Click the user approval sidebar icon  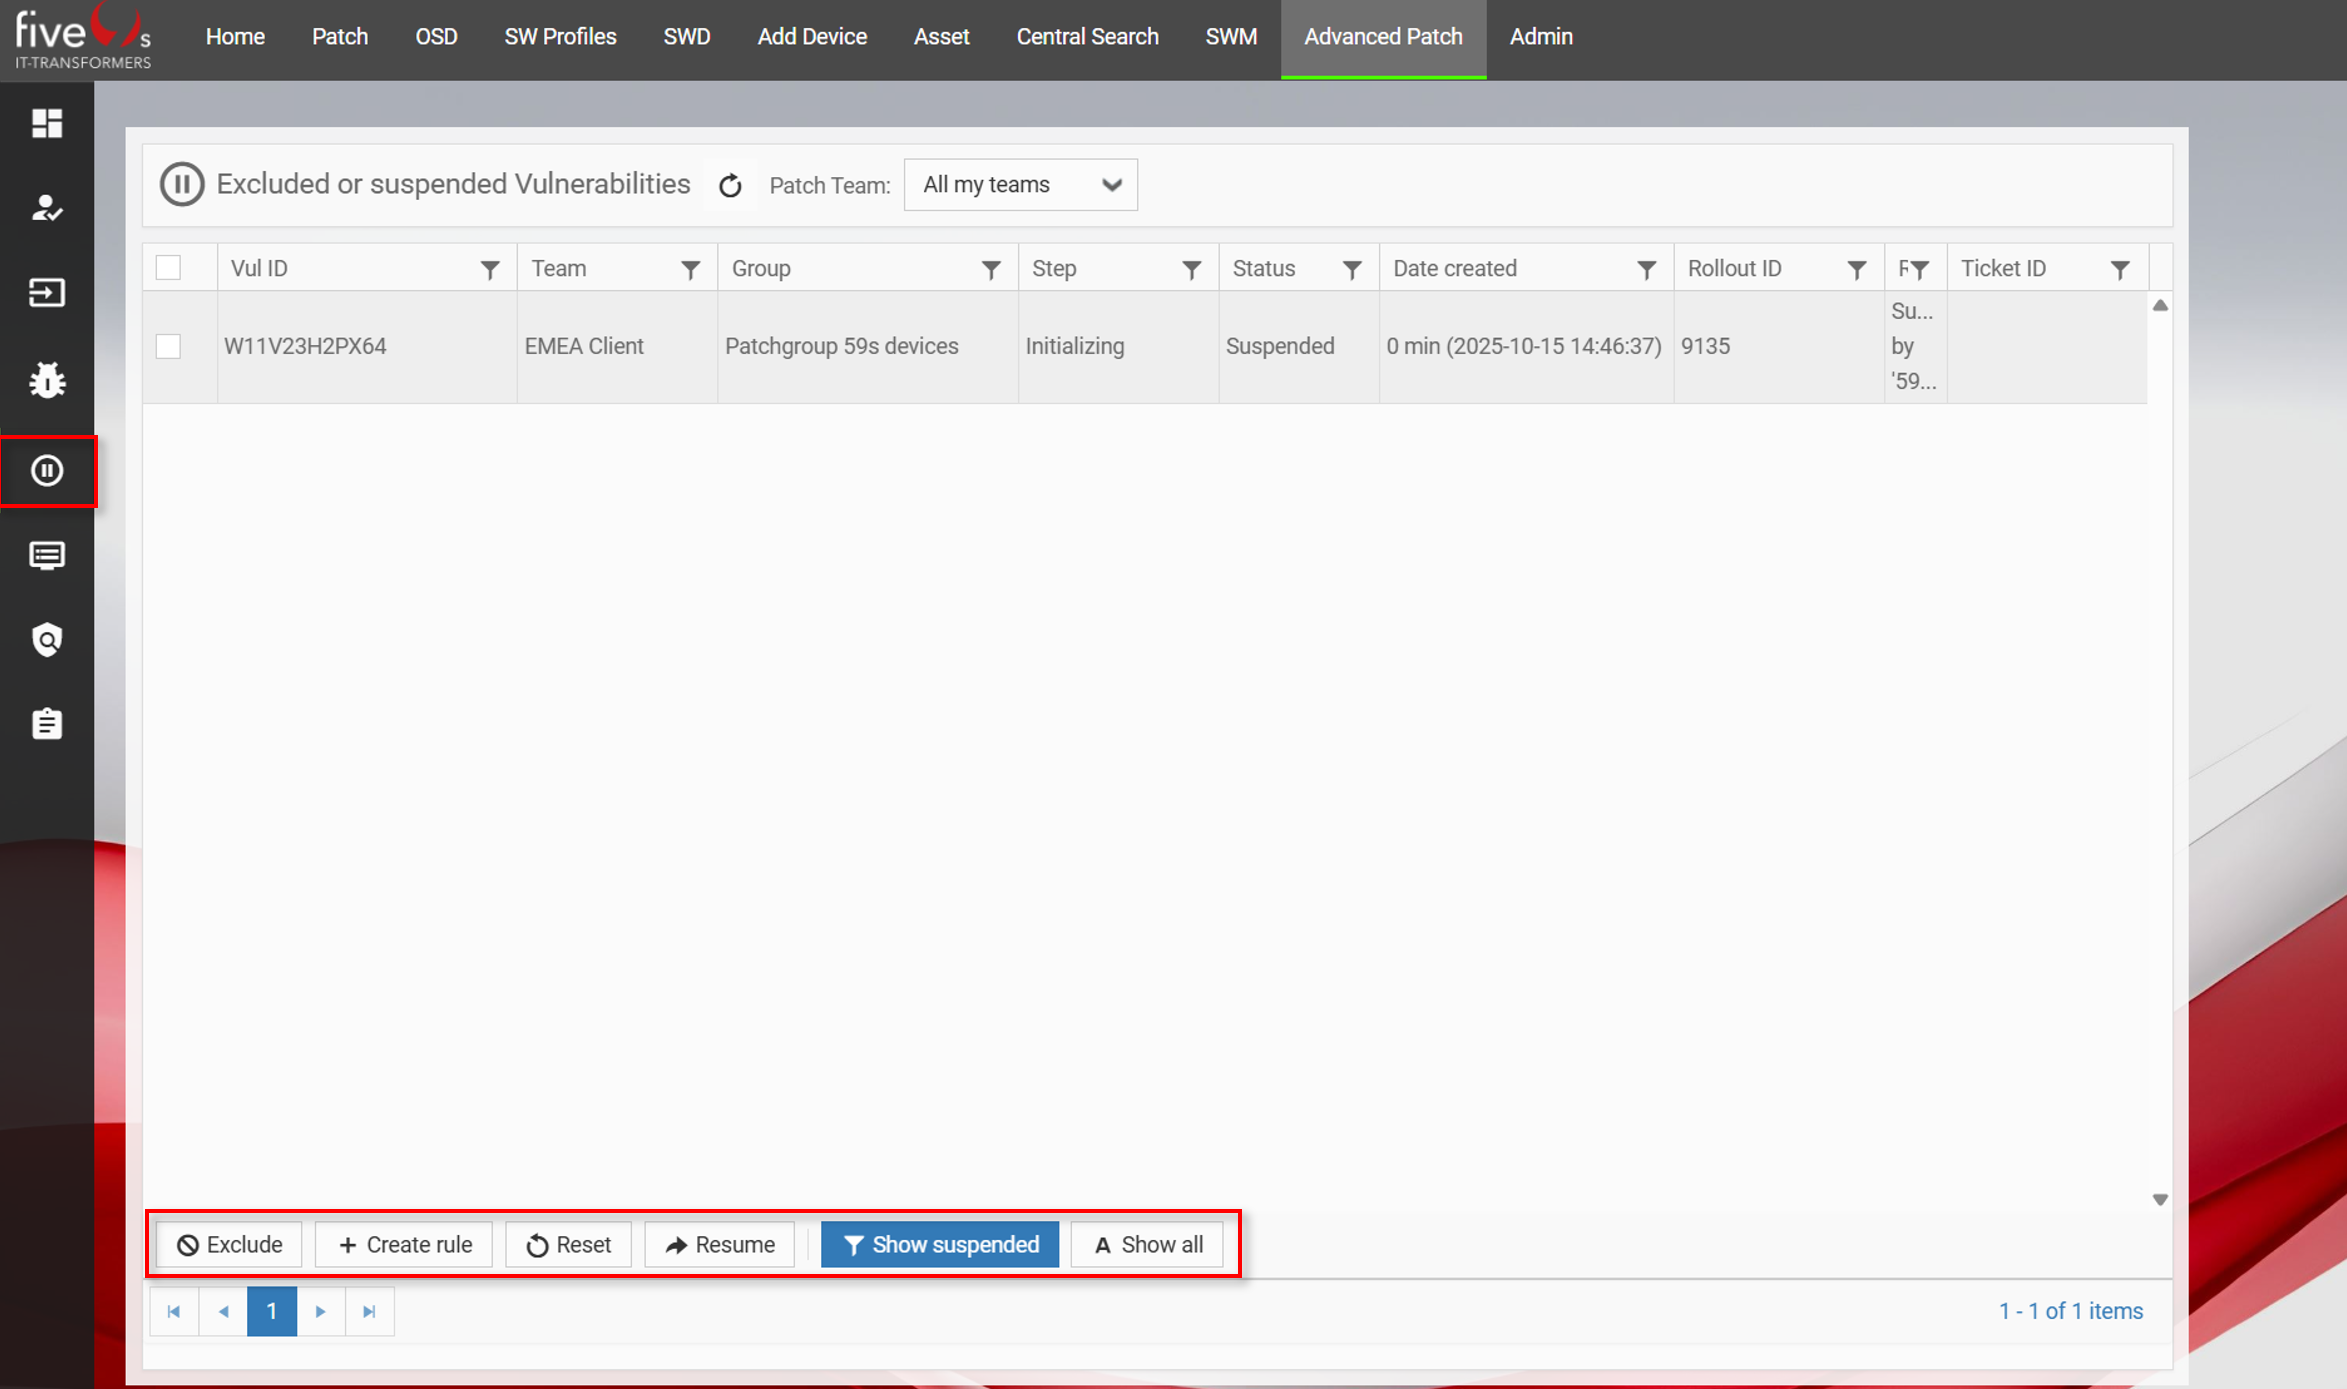click(47, 208)
